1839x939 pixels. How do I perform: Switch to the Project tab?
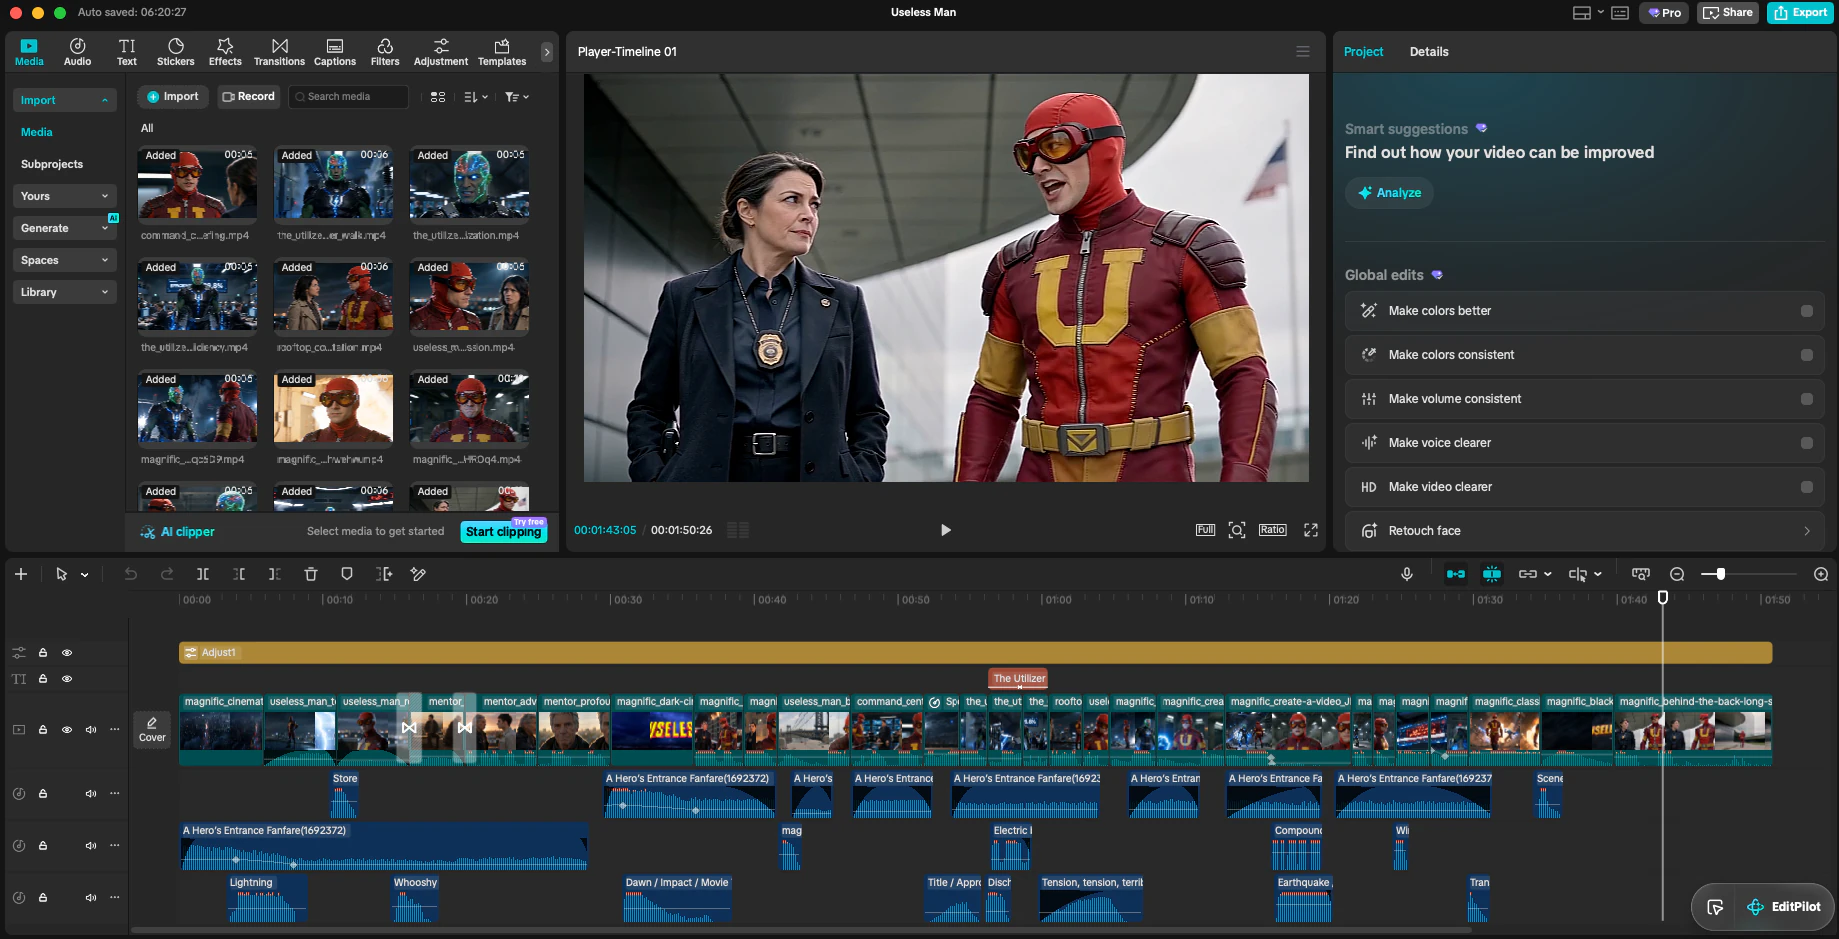[1363, 52]
